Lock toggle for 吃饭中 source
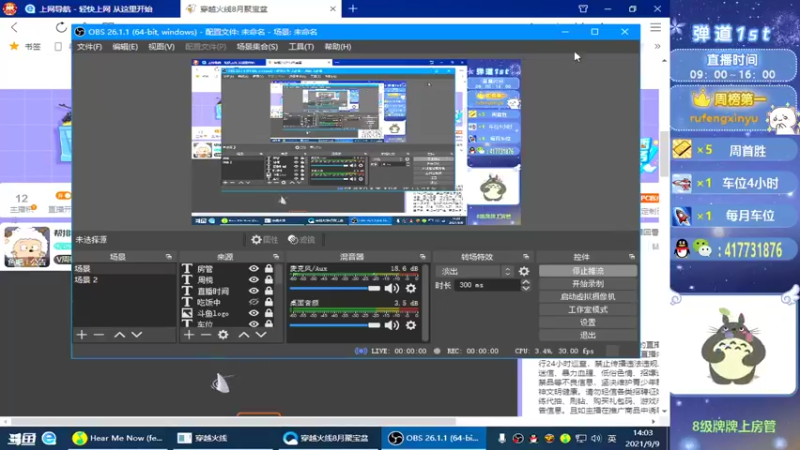 (x=268, y=302)
